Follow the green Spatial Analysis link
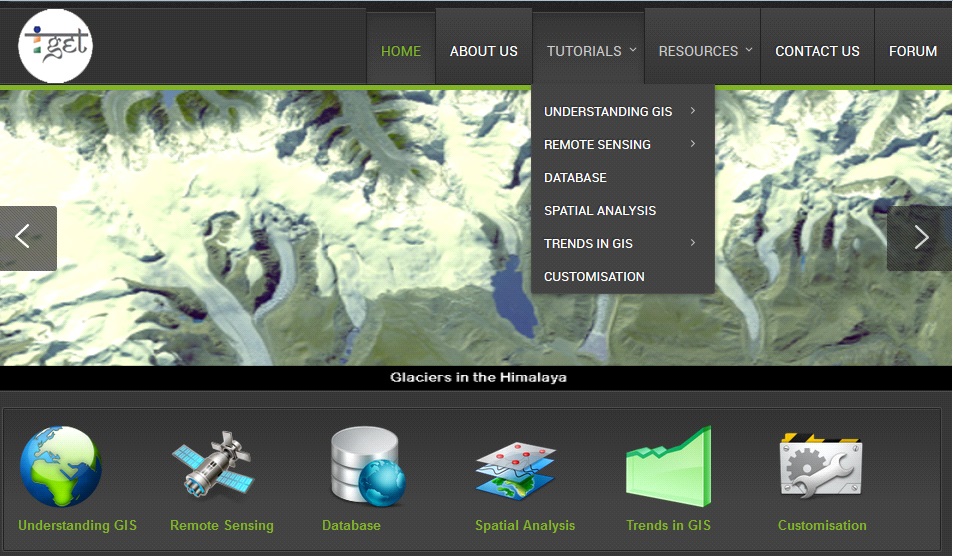Viewport: 953px width, 556px height. 525,526
